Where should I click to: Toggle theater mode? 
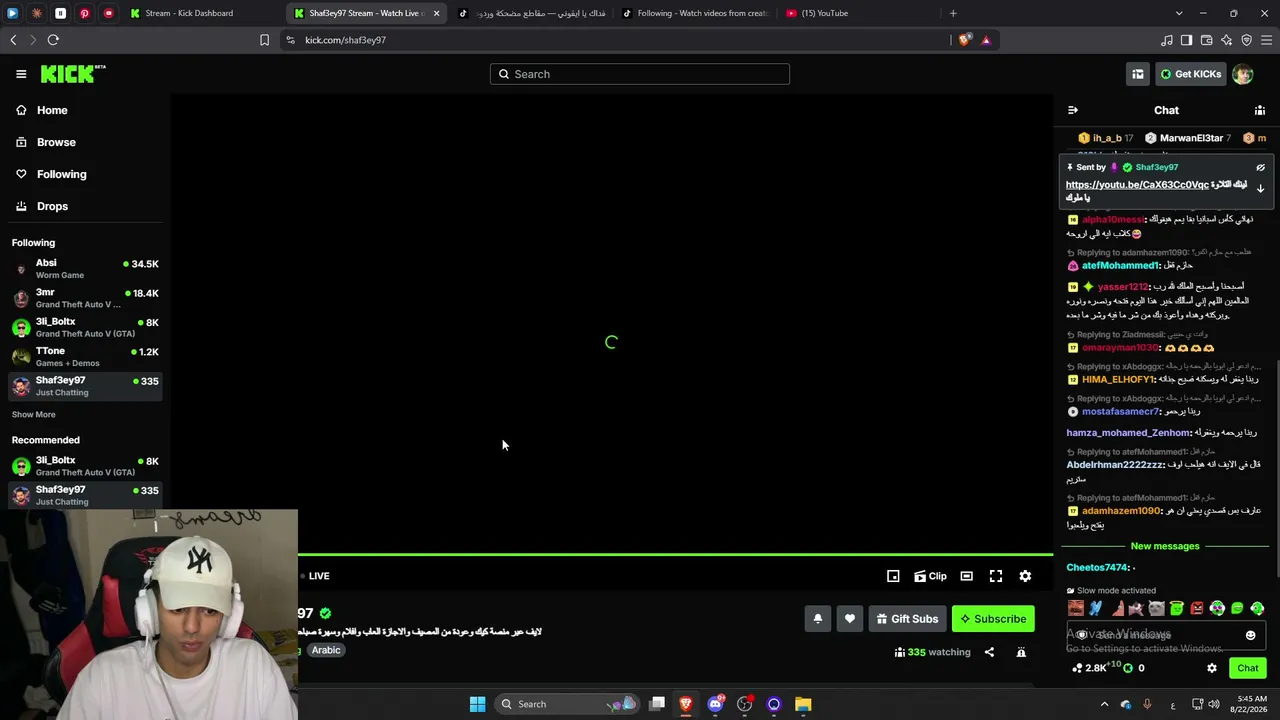(966, 576)
